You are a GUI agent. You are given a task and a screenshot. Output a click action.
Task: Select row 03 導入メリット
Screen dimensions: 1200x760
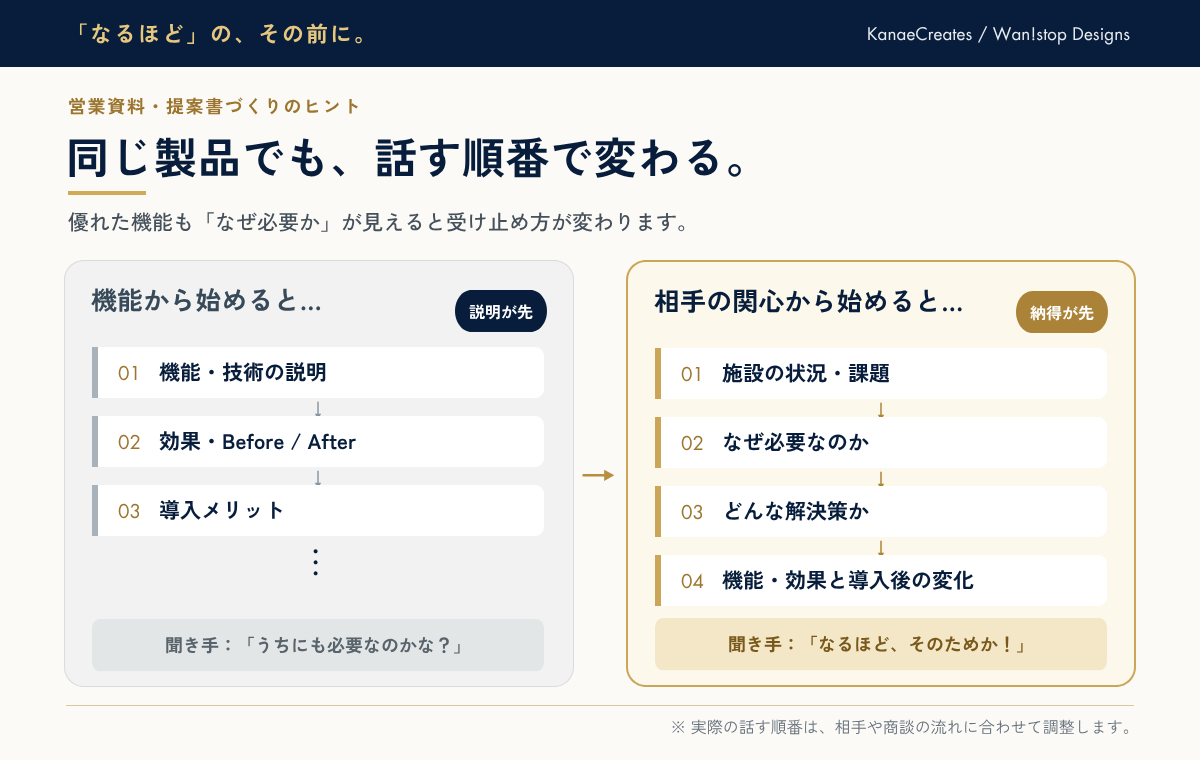coord(318,510)
